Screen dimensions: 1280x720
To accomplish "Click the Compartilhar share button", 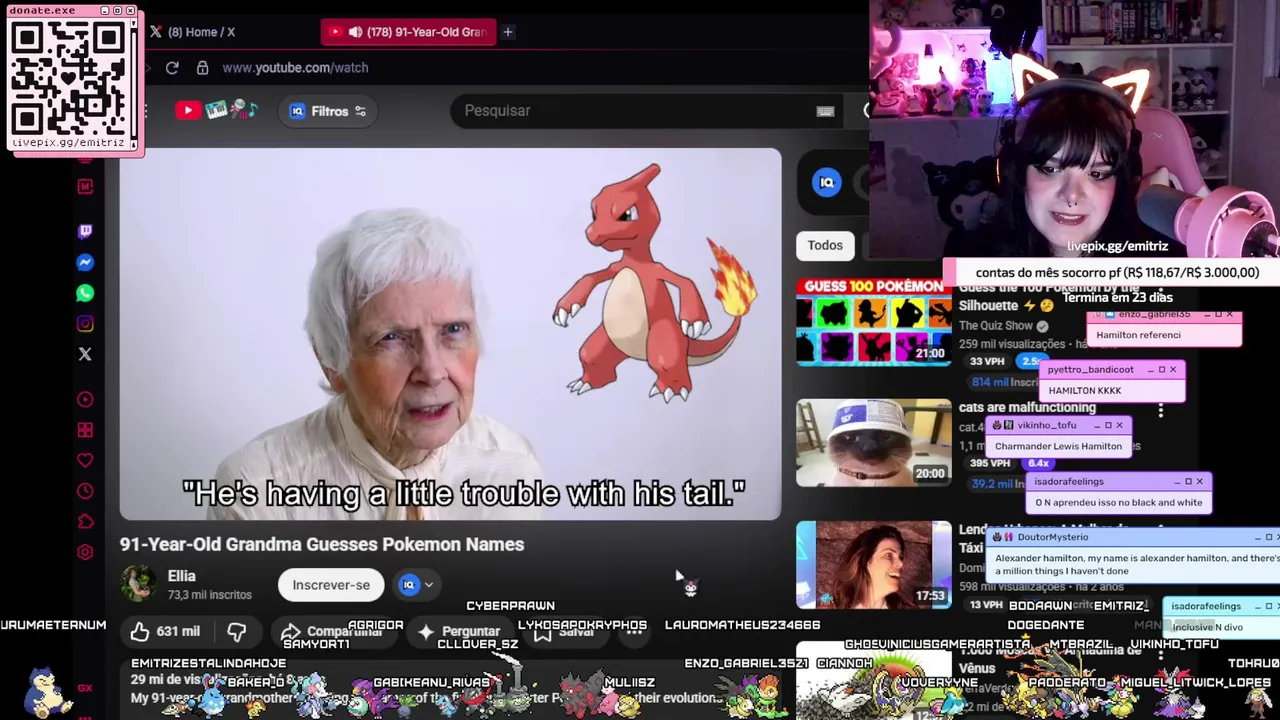I will point(332,631).
